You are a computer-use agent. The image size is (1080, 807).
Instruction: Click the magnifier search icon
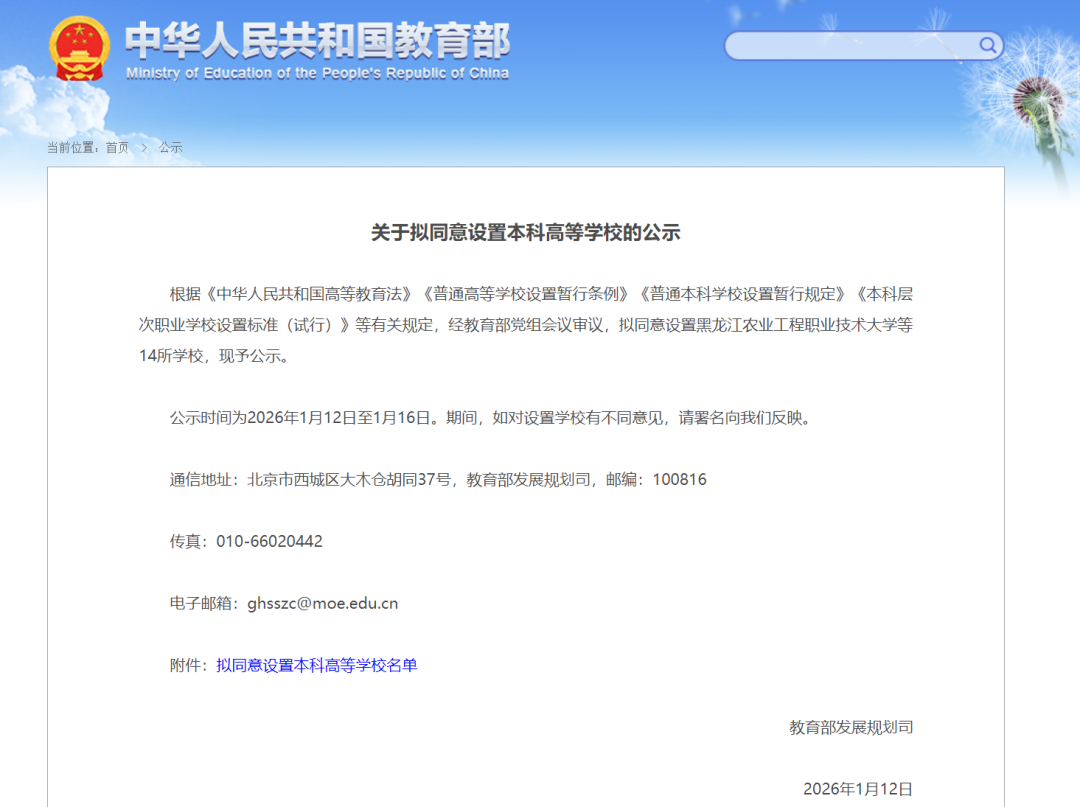[987, 46]
